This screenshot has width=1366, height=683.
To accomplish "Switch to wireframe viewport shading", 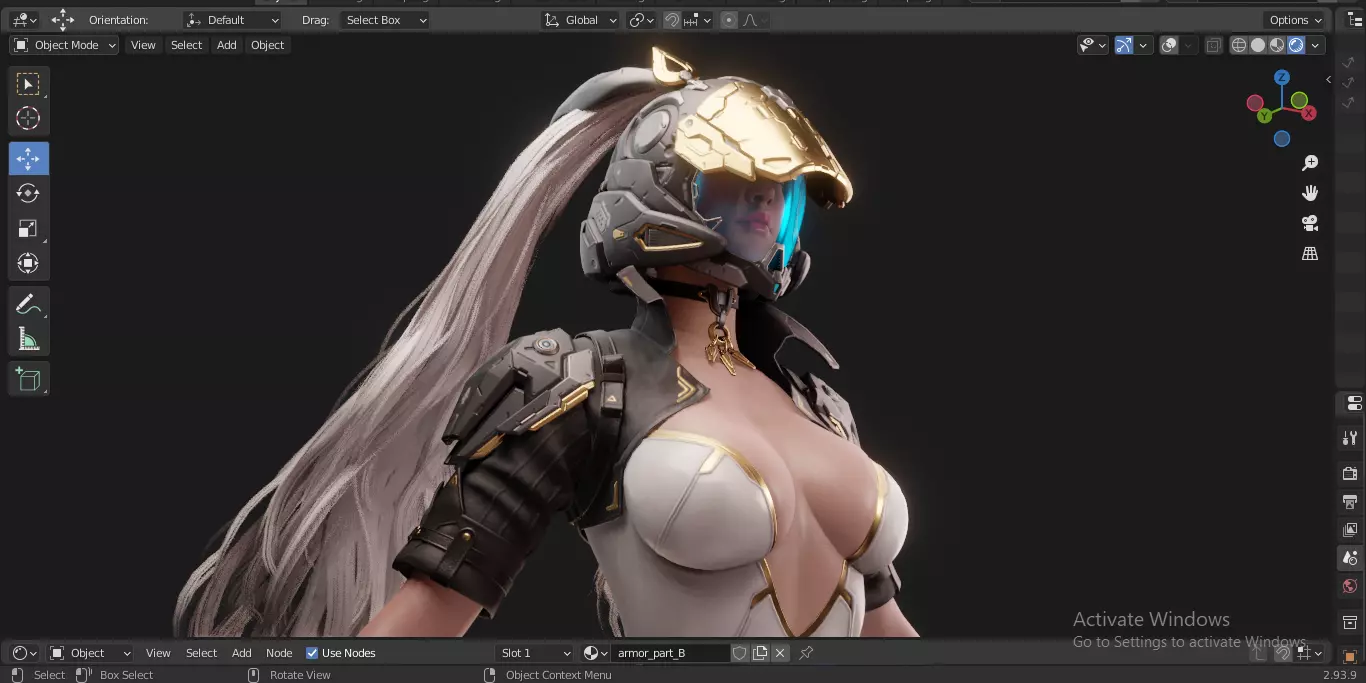I will tap(1239, 45).
